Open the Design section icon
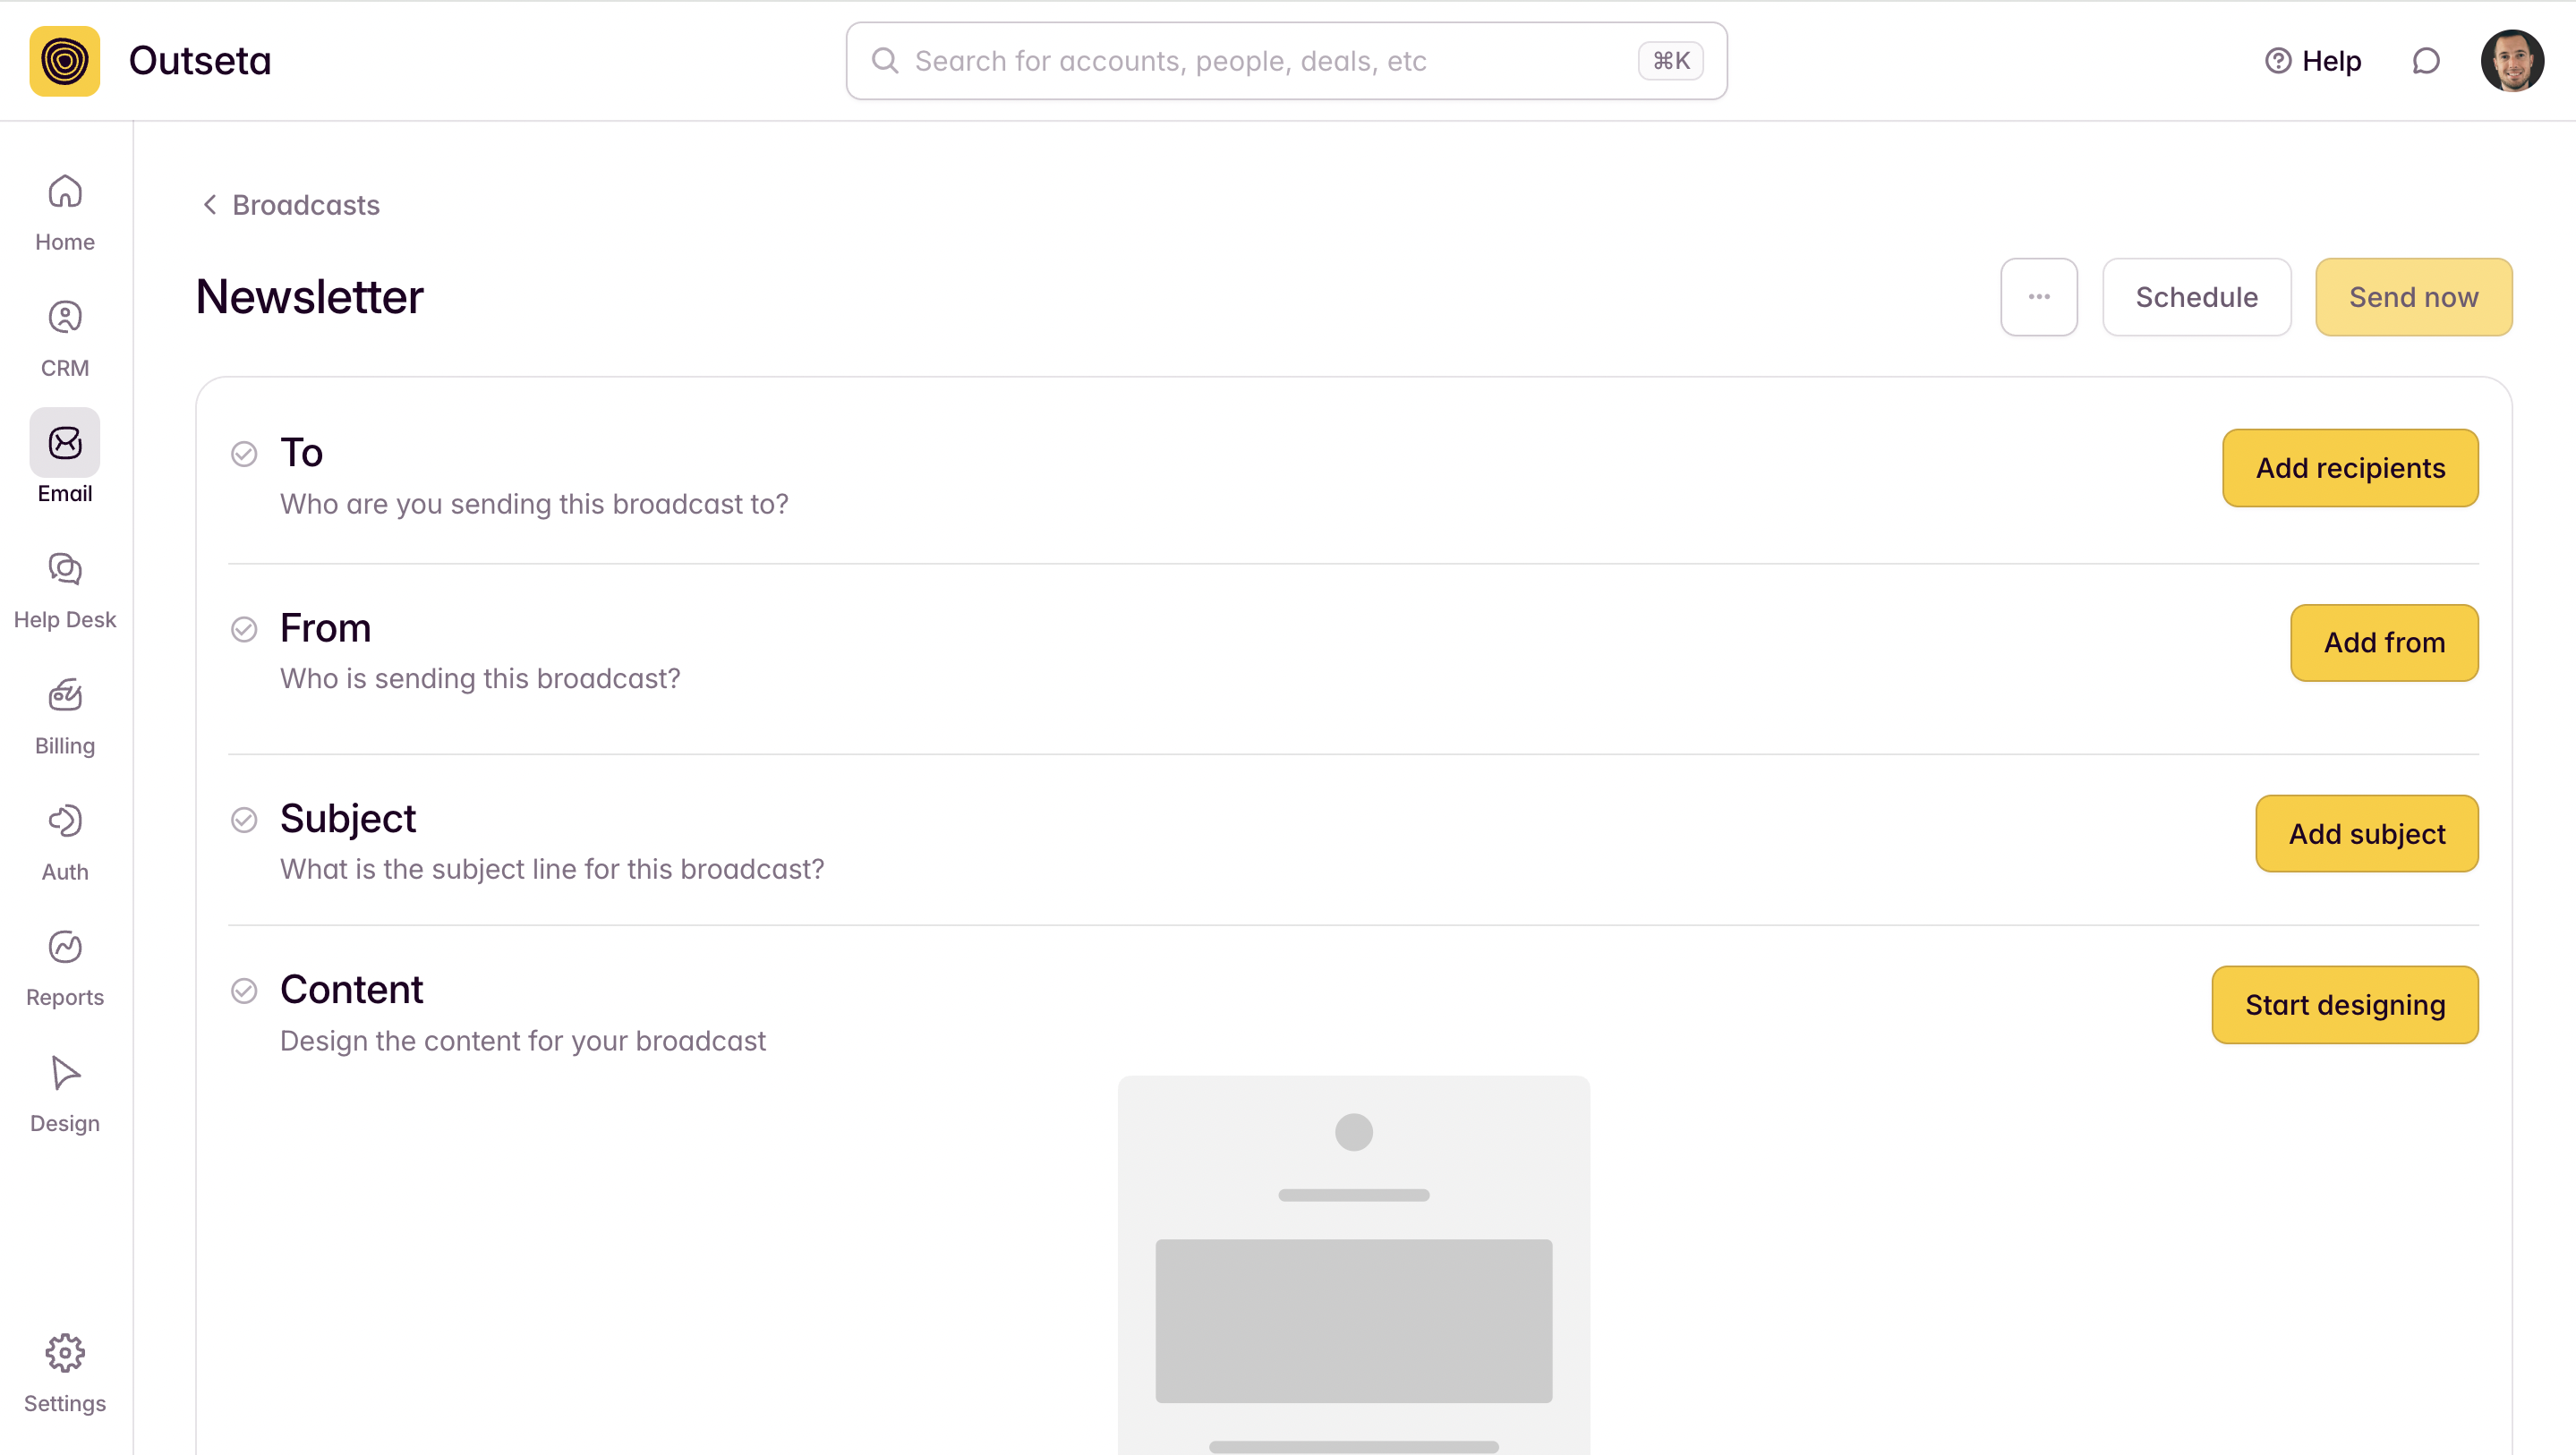 (65, 1074)
